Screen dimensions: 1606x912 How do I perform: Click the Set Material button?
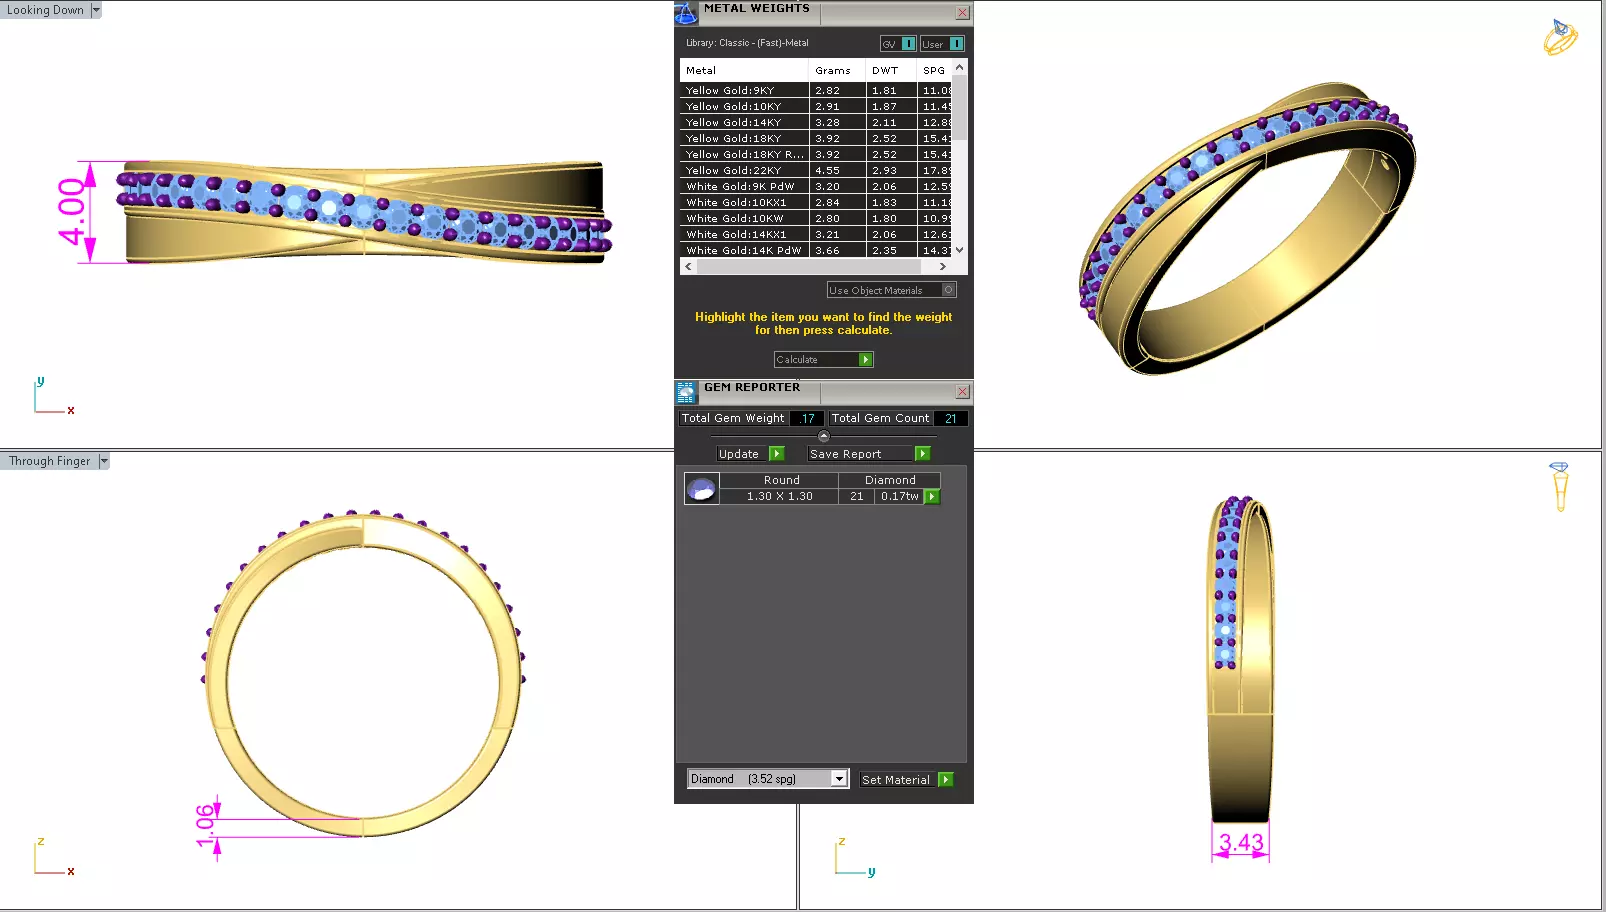click(x=907, y=780)
